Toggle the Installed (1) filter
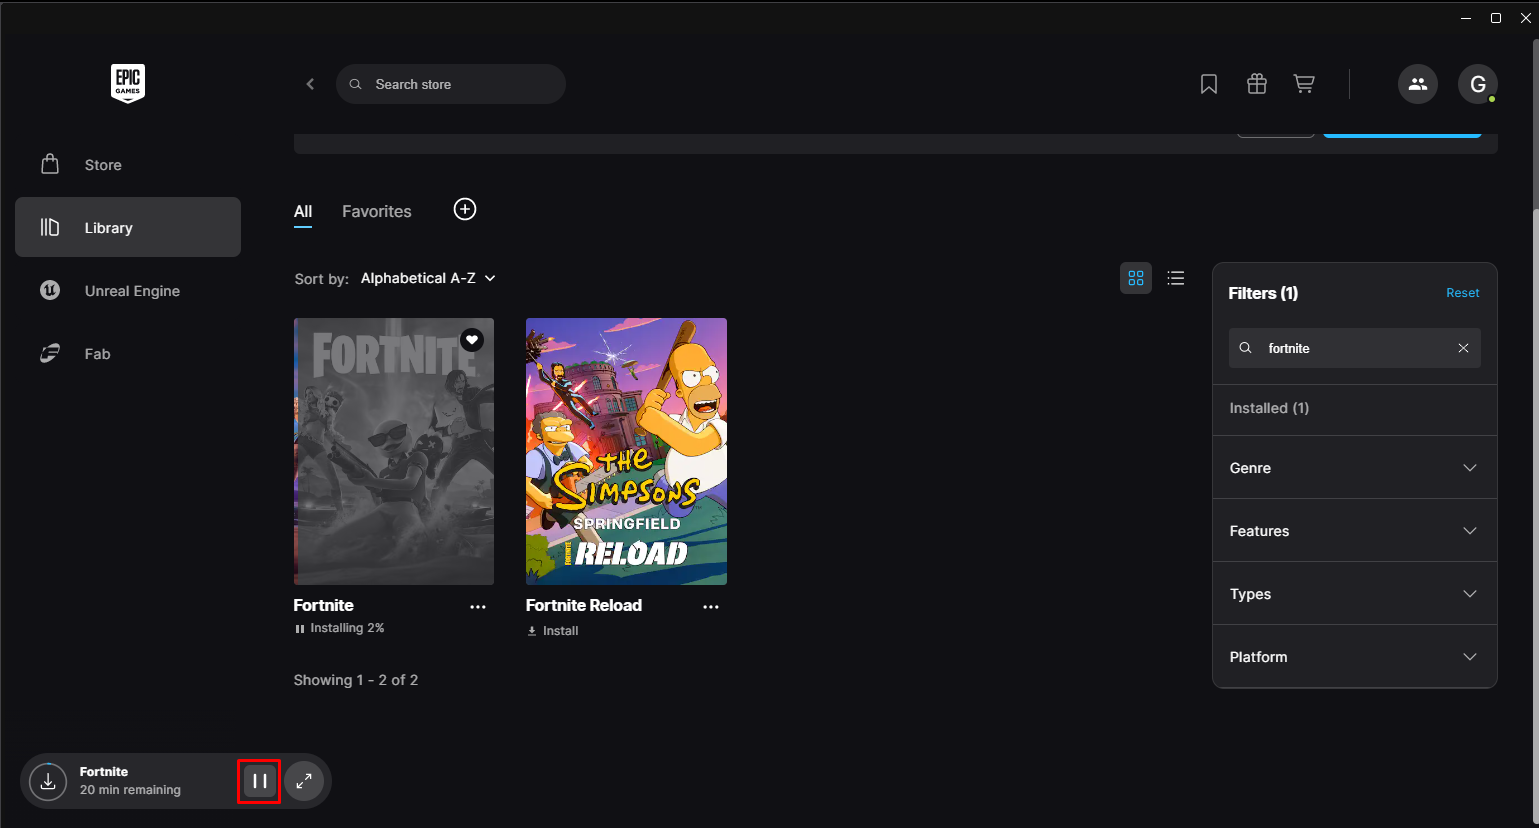1539x828 pixels. [1355, 408]
